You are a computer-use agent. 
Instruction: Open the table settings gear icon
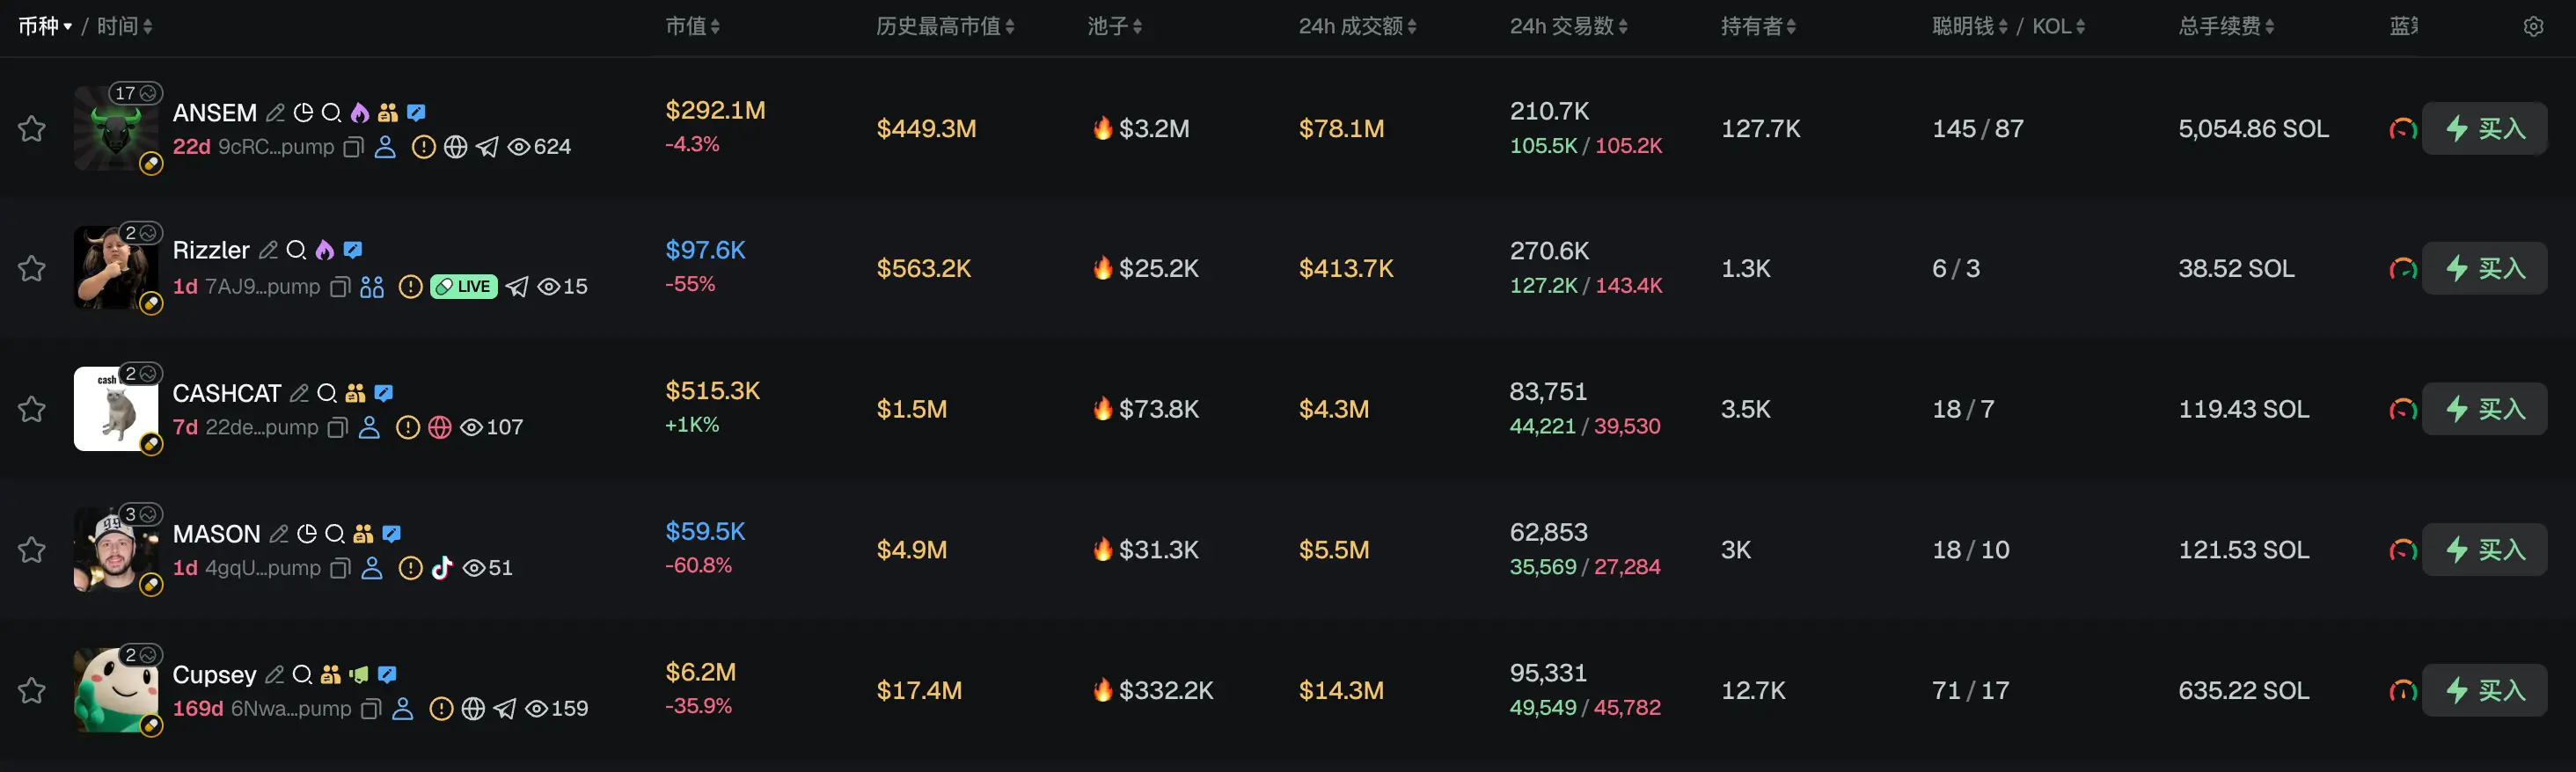point(2533,27)
